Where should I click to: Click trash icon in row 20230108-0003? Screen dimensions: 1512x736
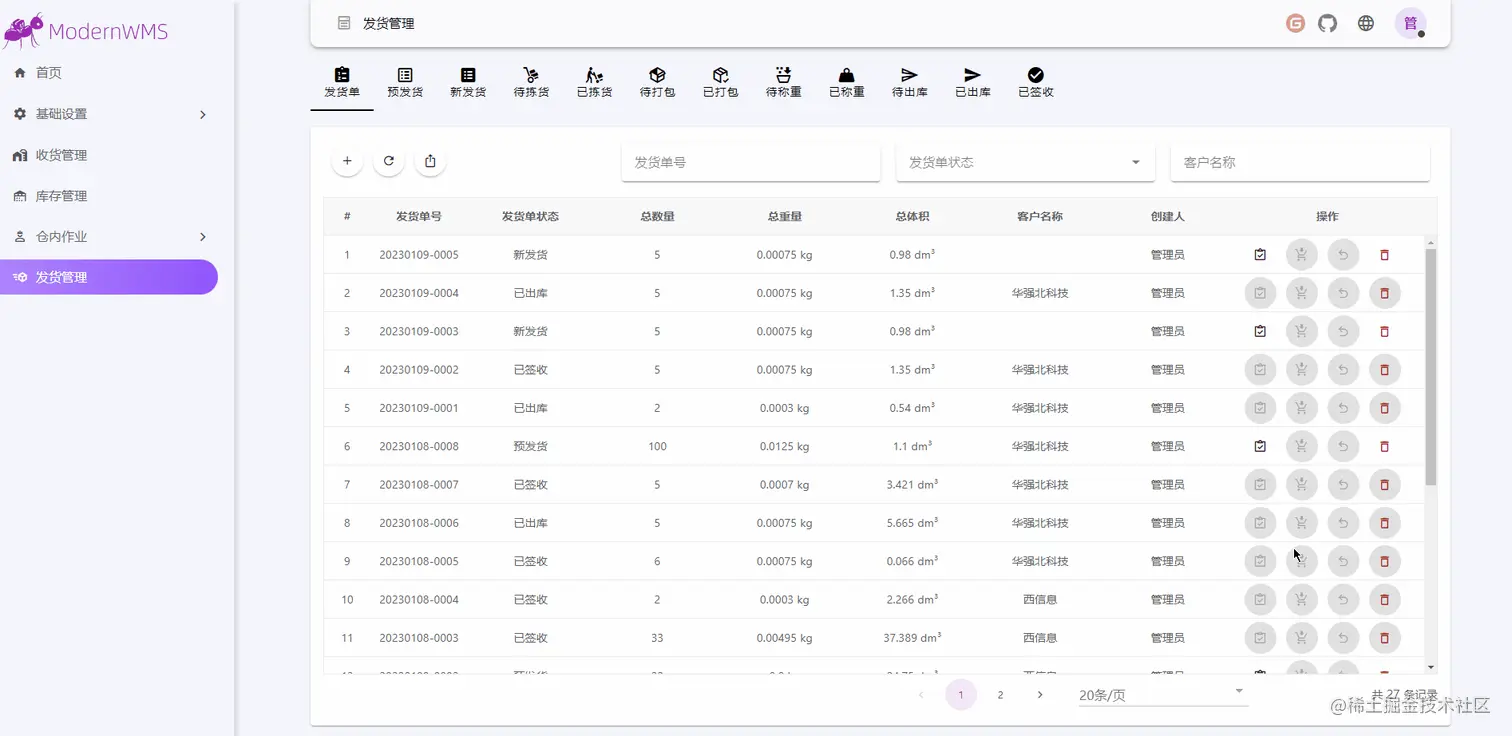1385,637
